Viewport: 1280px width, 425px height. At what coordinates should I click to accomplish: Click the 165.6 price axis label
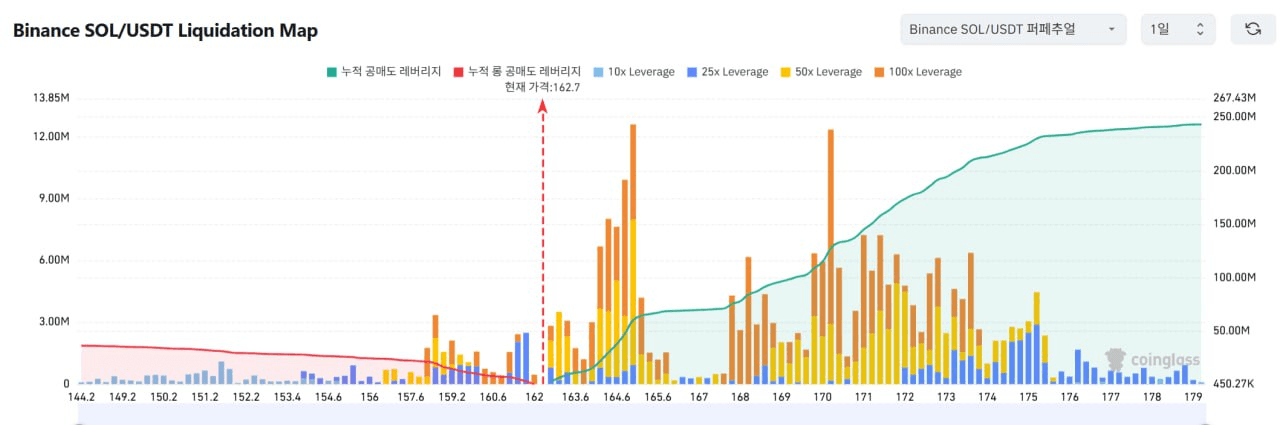pos(658,397)
